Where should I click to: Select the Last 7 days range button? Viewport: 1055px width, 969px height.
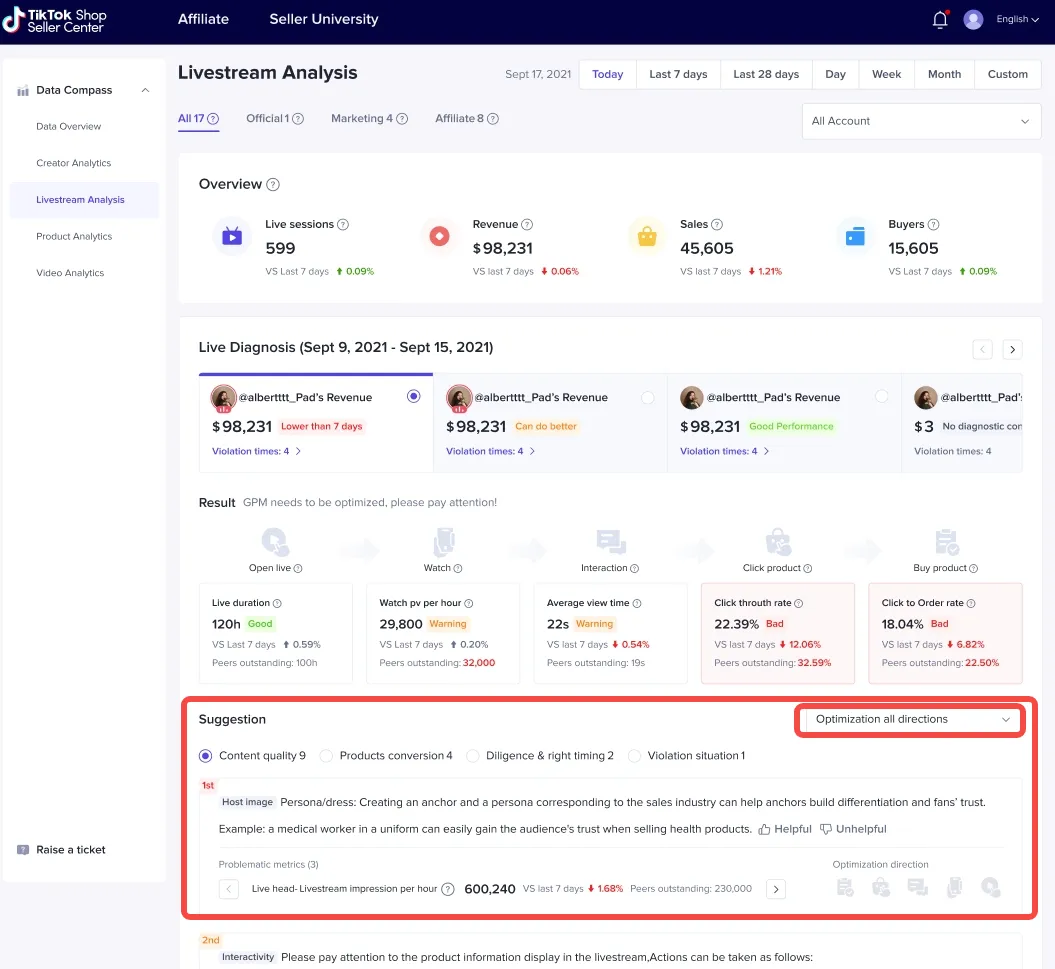(678, 75)
